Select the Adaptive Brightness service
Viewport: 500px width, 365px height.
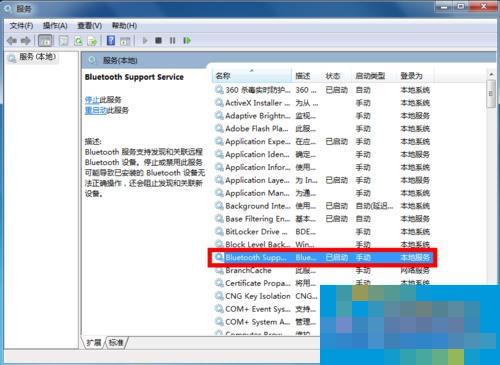(323, 116)
